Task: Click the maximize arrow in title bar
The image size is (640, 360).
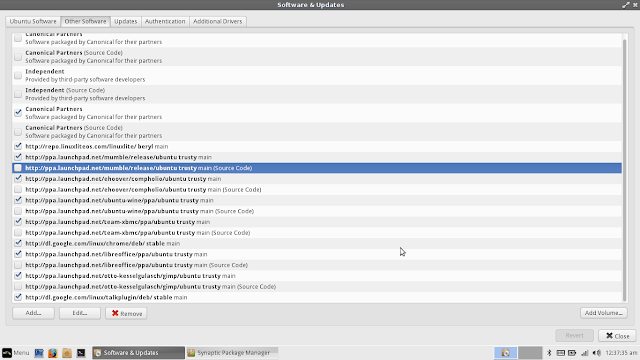Action: [626, 5]
